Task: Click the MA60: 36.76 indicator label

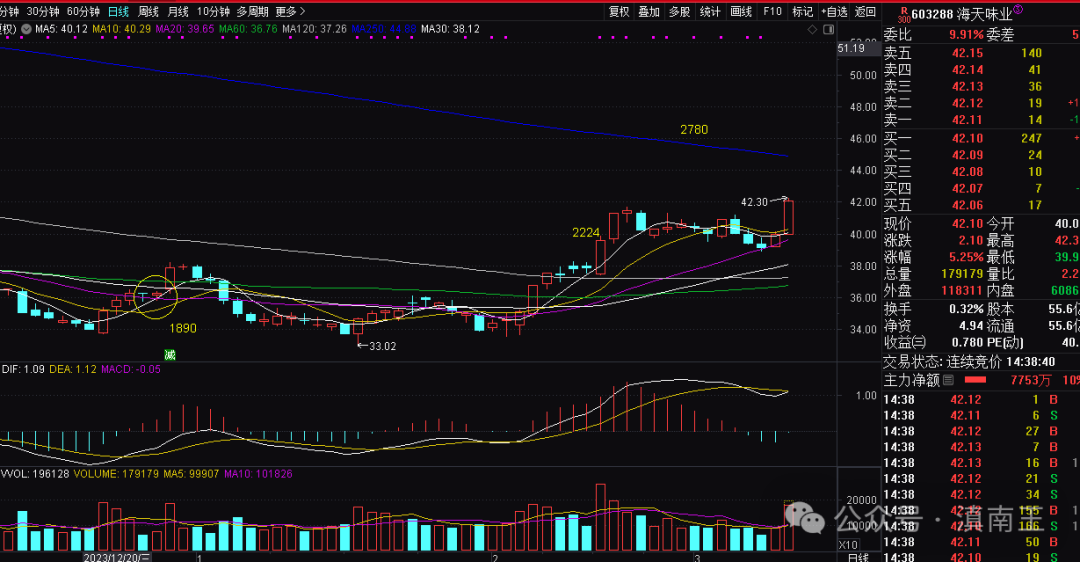Action: pyautogui.click(x=248, y=29)
